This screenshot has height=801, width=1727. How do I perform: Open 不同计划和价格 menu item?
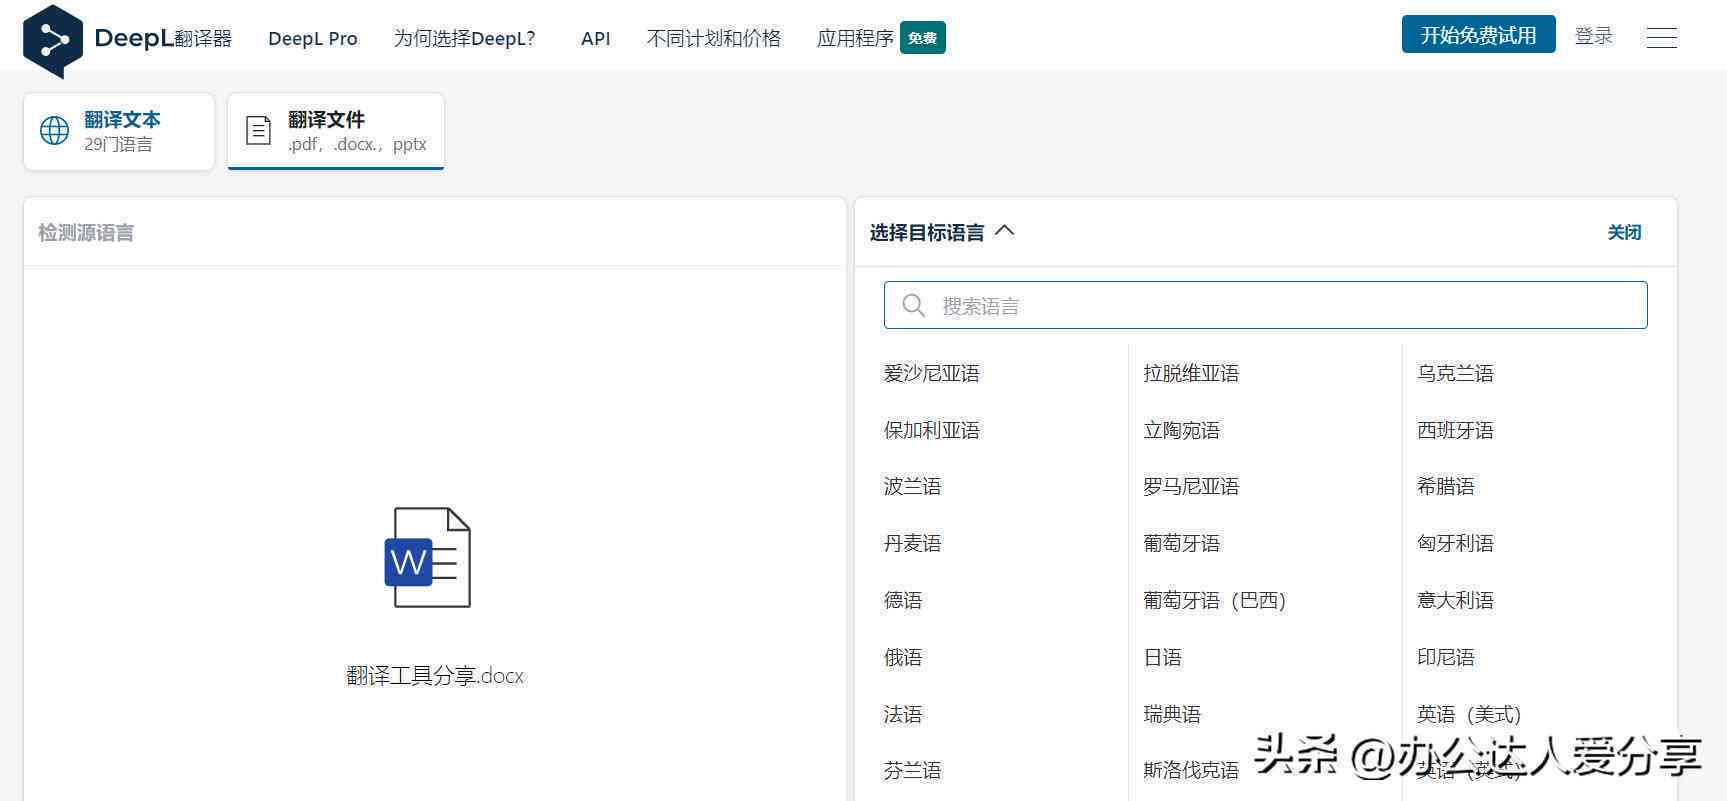pyautogui.click(x=714, y=39)
